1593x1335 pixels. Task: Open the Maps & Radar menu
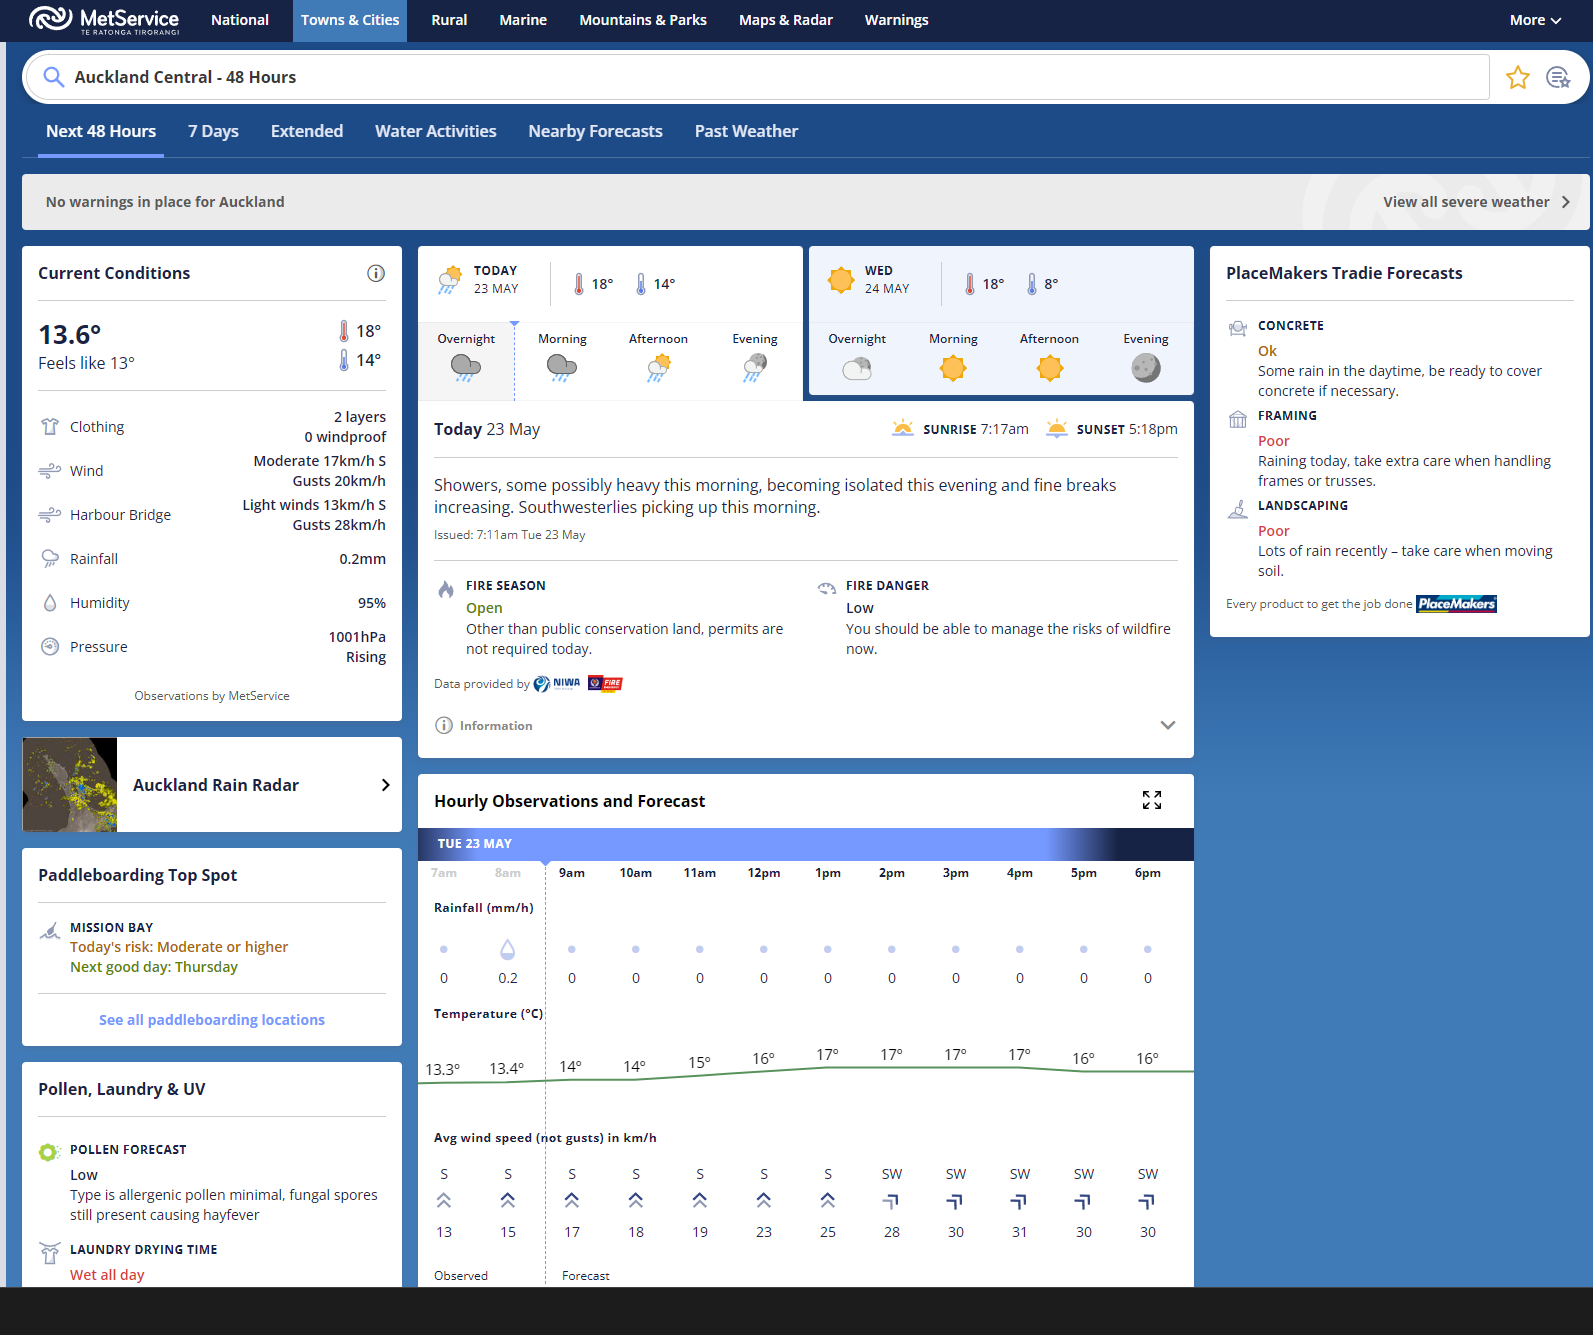(x=785, y=20)
